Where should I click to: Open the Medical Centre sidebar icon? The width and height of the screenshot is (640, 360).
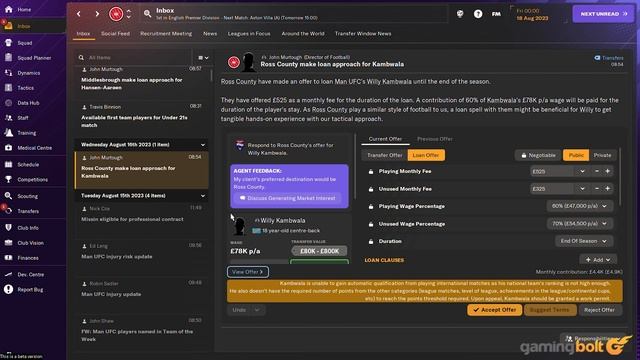coord(9,148)
